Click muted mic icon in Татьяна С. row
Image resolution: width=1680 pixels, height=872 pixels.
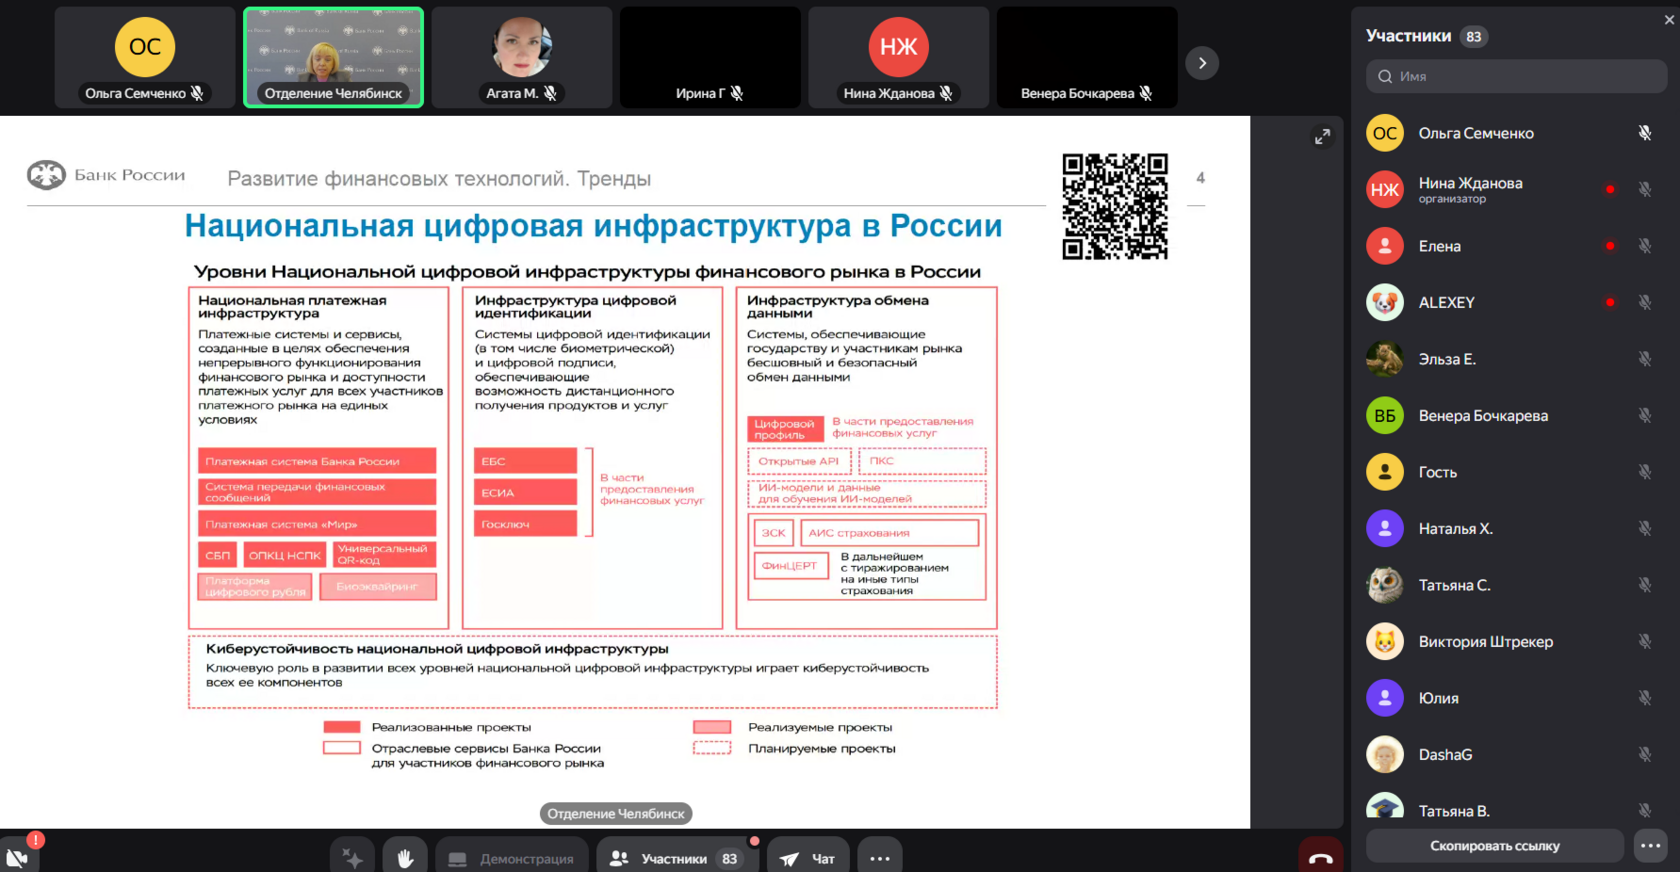1645,585
